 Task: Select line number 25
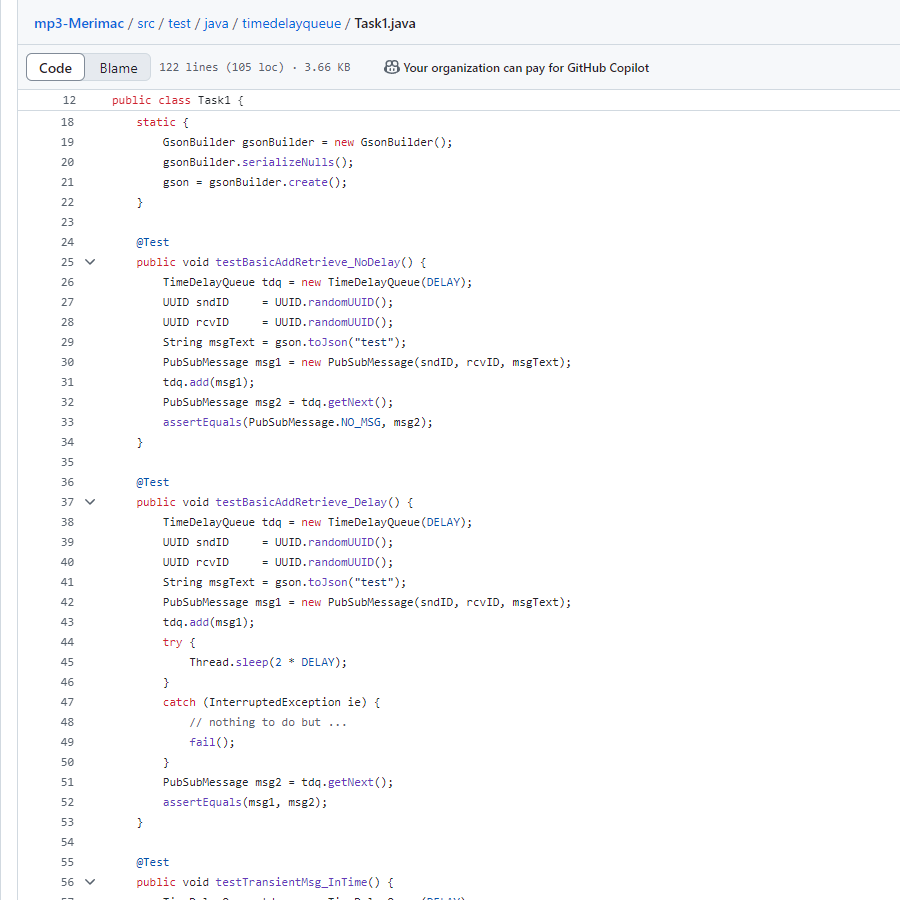[x=67, y=262]
